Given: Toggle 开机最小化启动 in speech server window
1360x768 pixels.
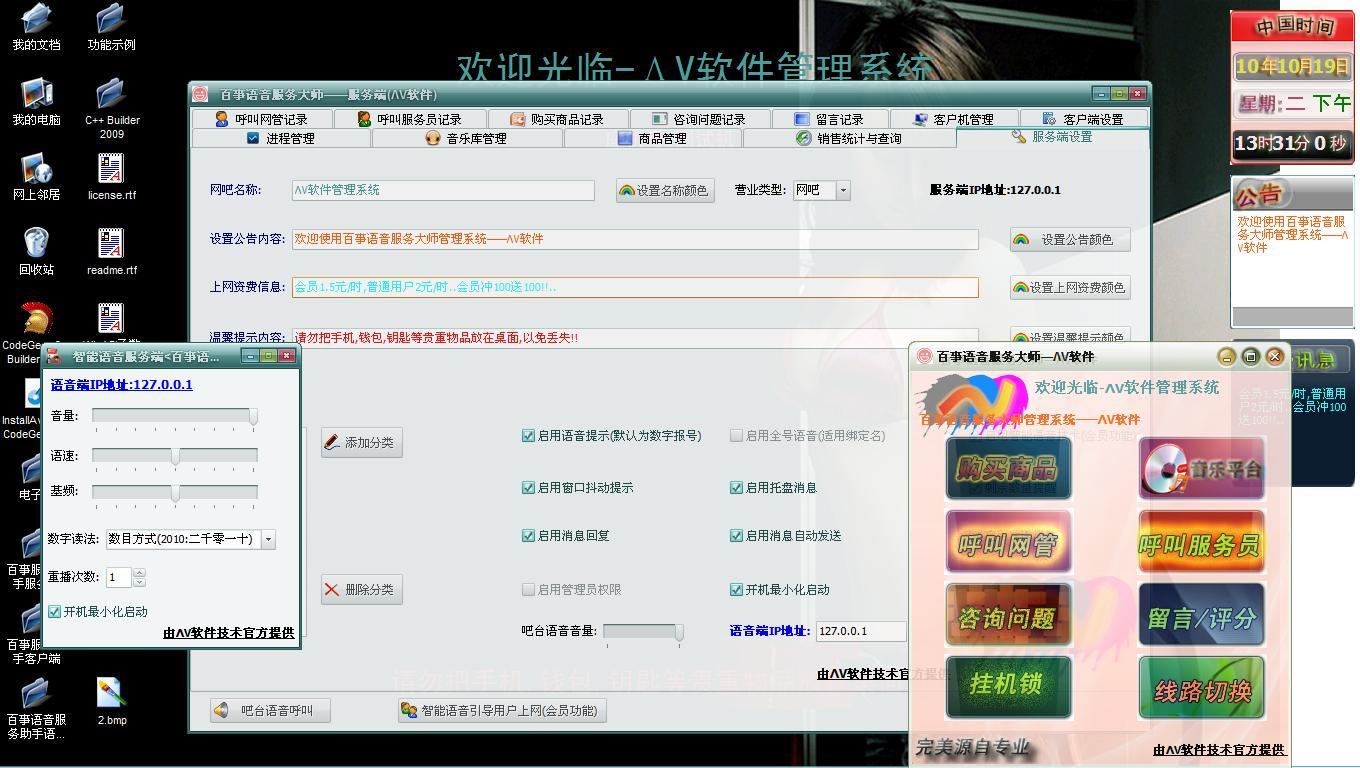Looking at the screenshot, I should tap(55, 612).
